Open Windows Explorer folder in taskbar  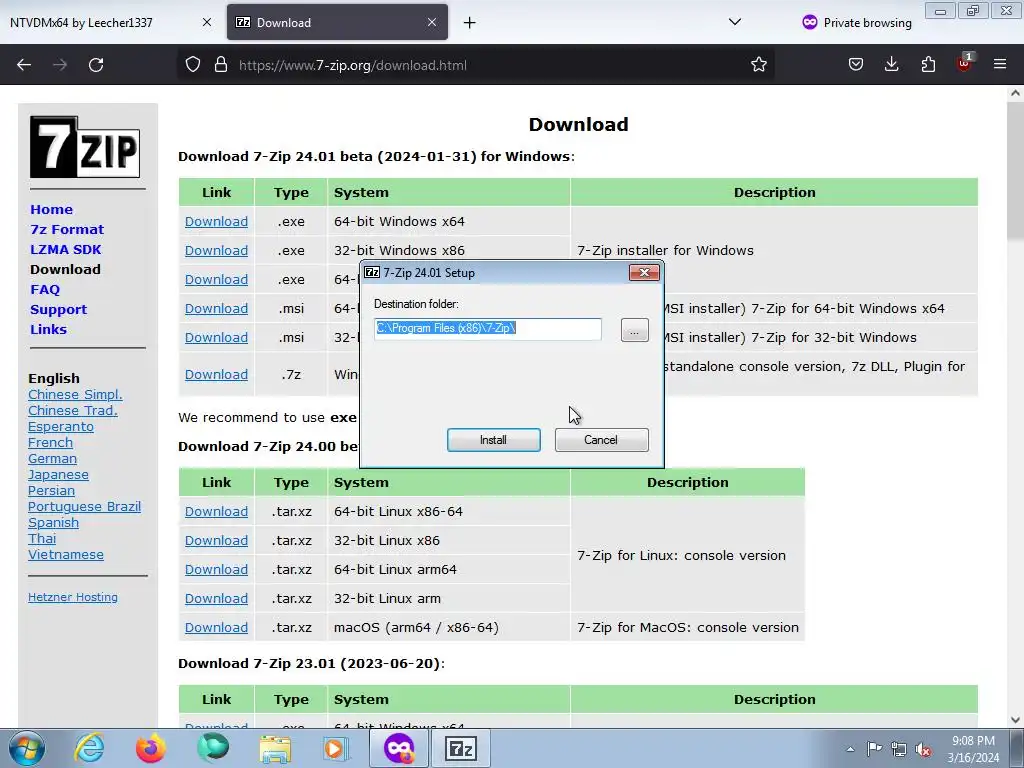pyautogui.click(x=275, y=748)
